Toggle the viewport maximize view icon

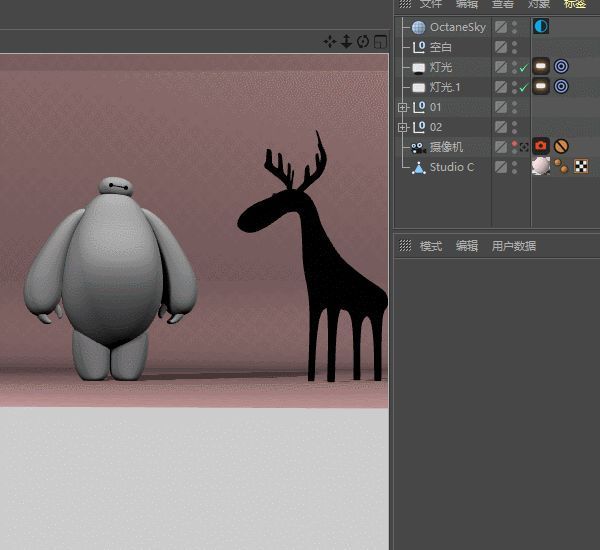coord(380,42)
